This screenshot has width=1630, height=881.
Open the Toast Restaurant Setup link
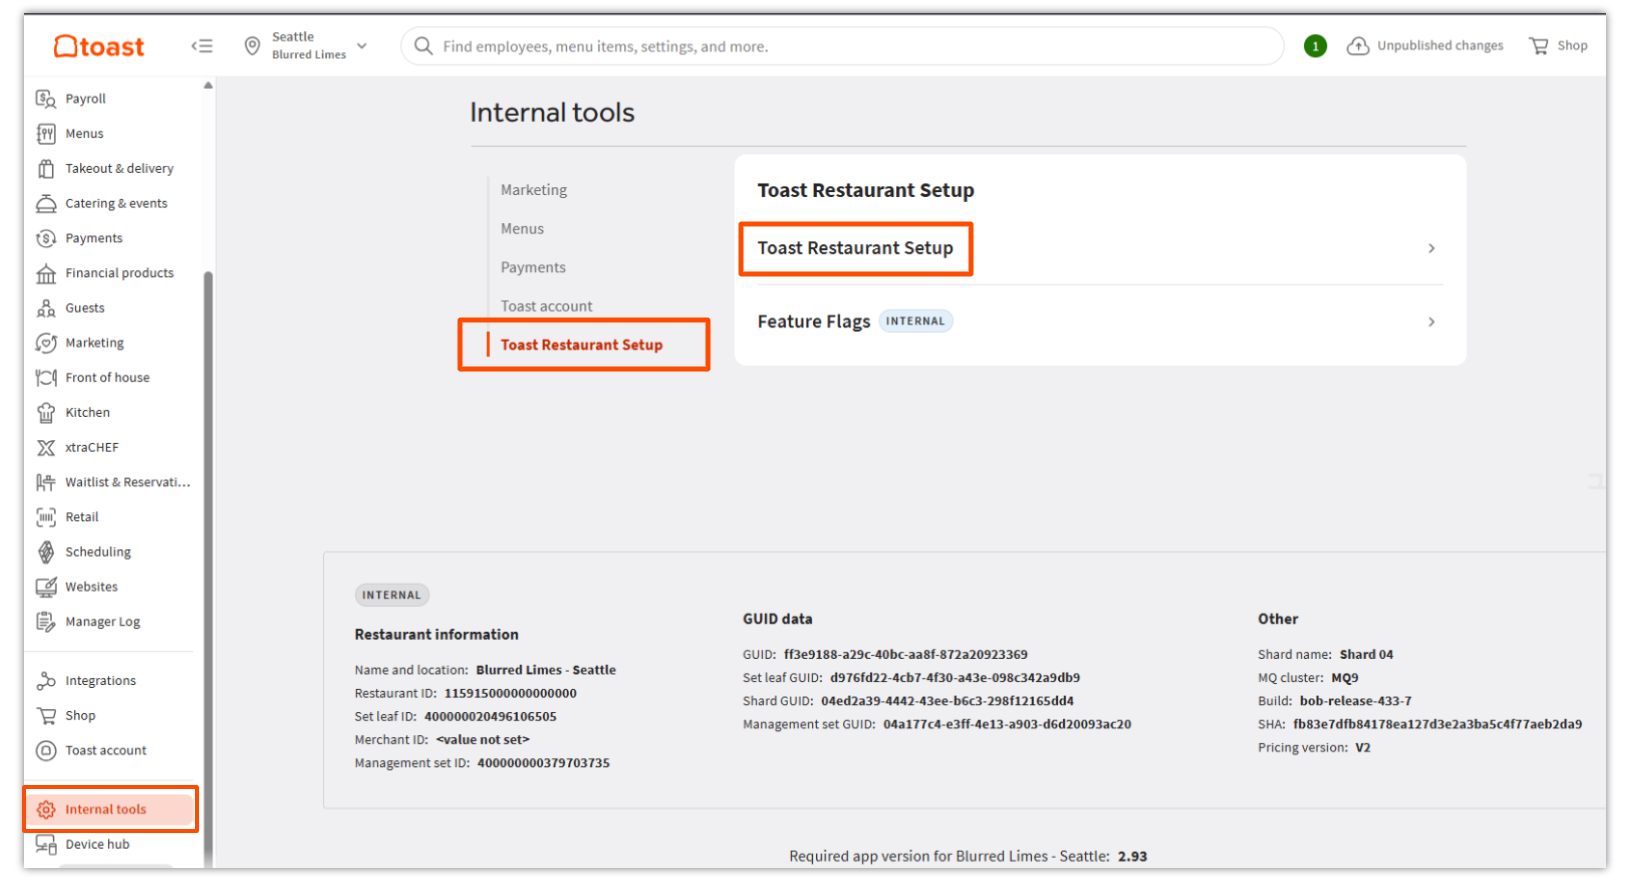855,249
